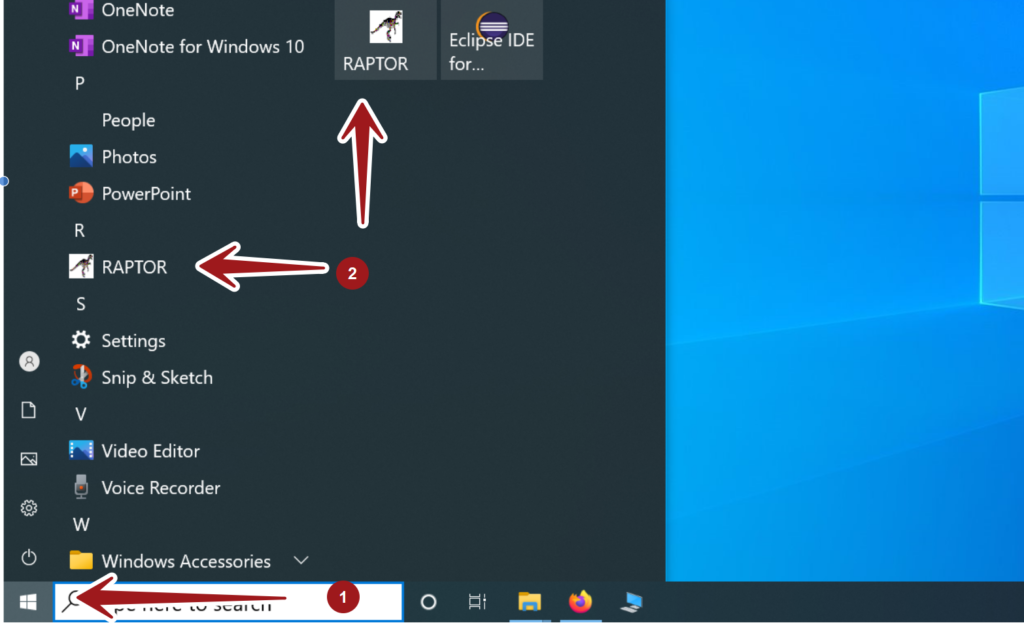Jump using the letter W section header
Viewport: 1024px width, 625px height.
click(x=79, y=524)
